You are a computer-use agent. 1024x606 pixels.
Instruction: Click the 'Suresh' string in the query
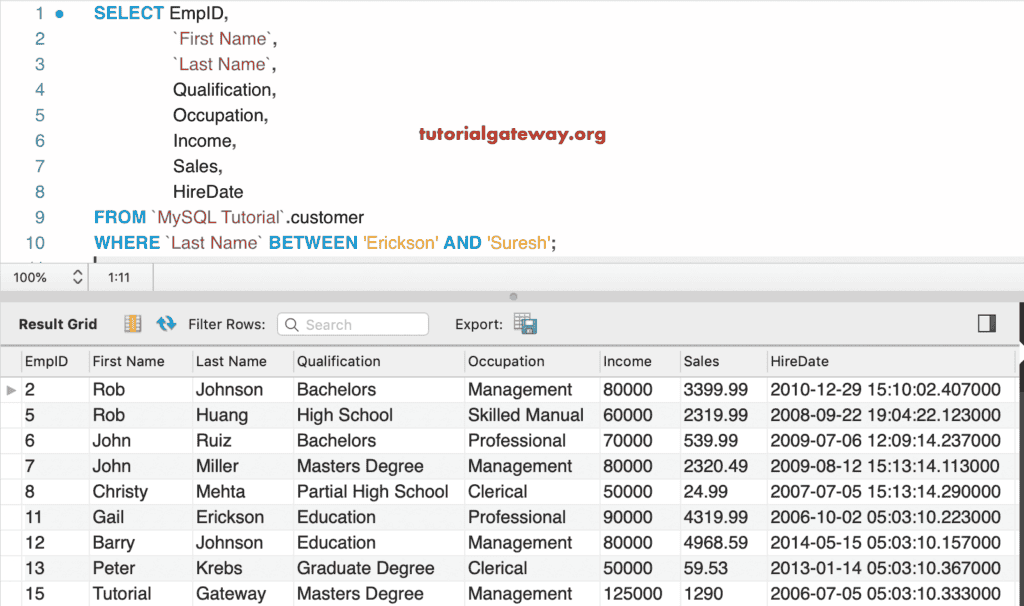pyautogui.click(x=519, y=243)
